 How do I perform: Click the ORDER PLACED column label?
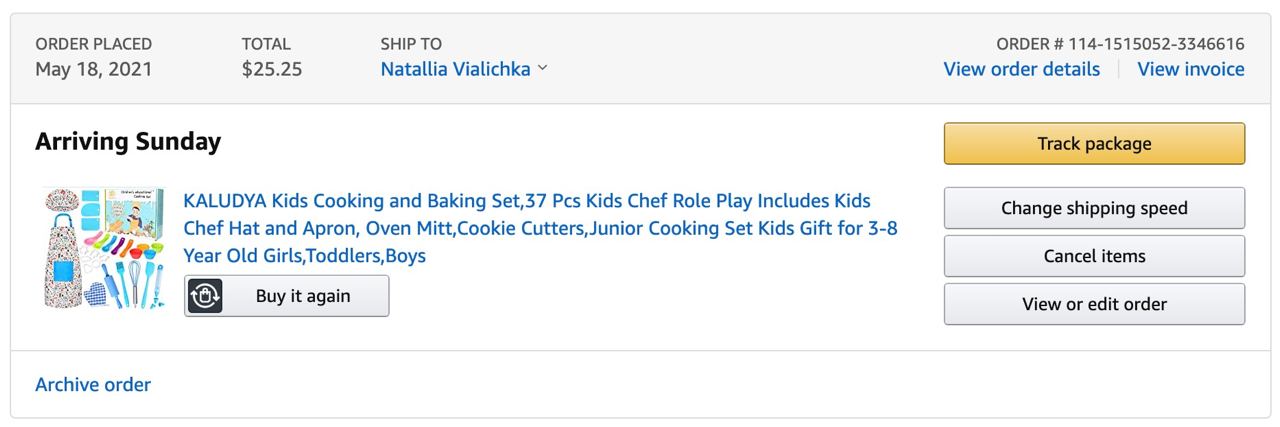click(94, 44)
